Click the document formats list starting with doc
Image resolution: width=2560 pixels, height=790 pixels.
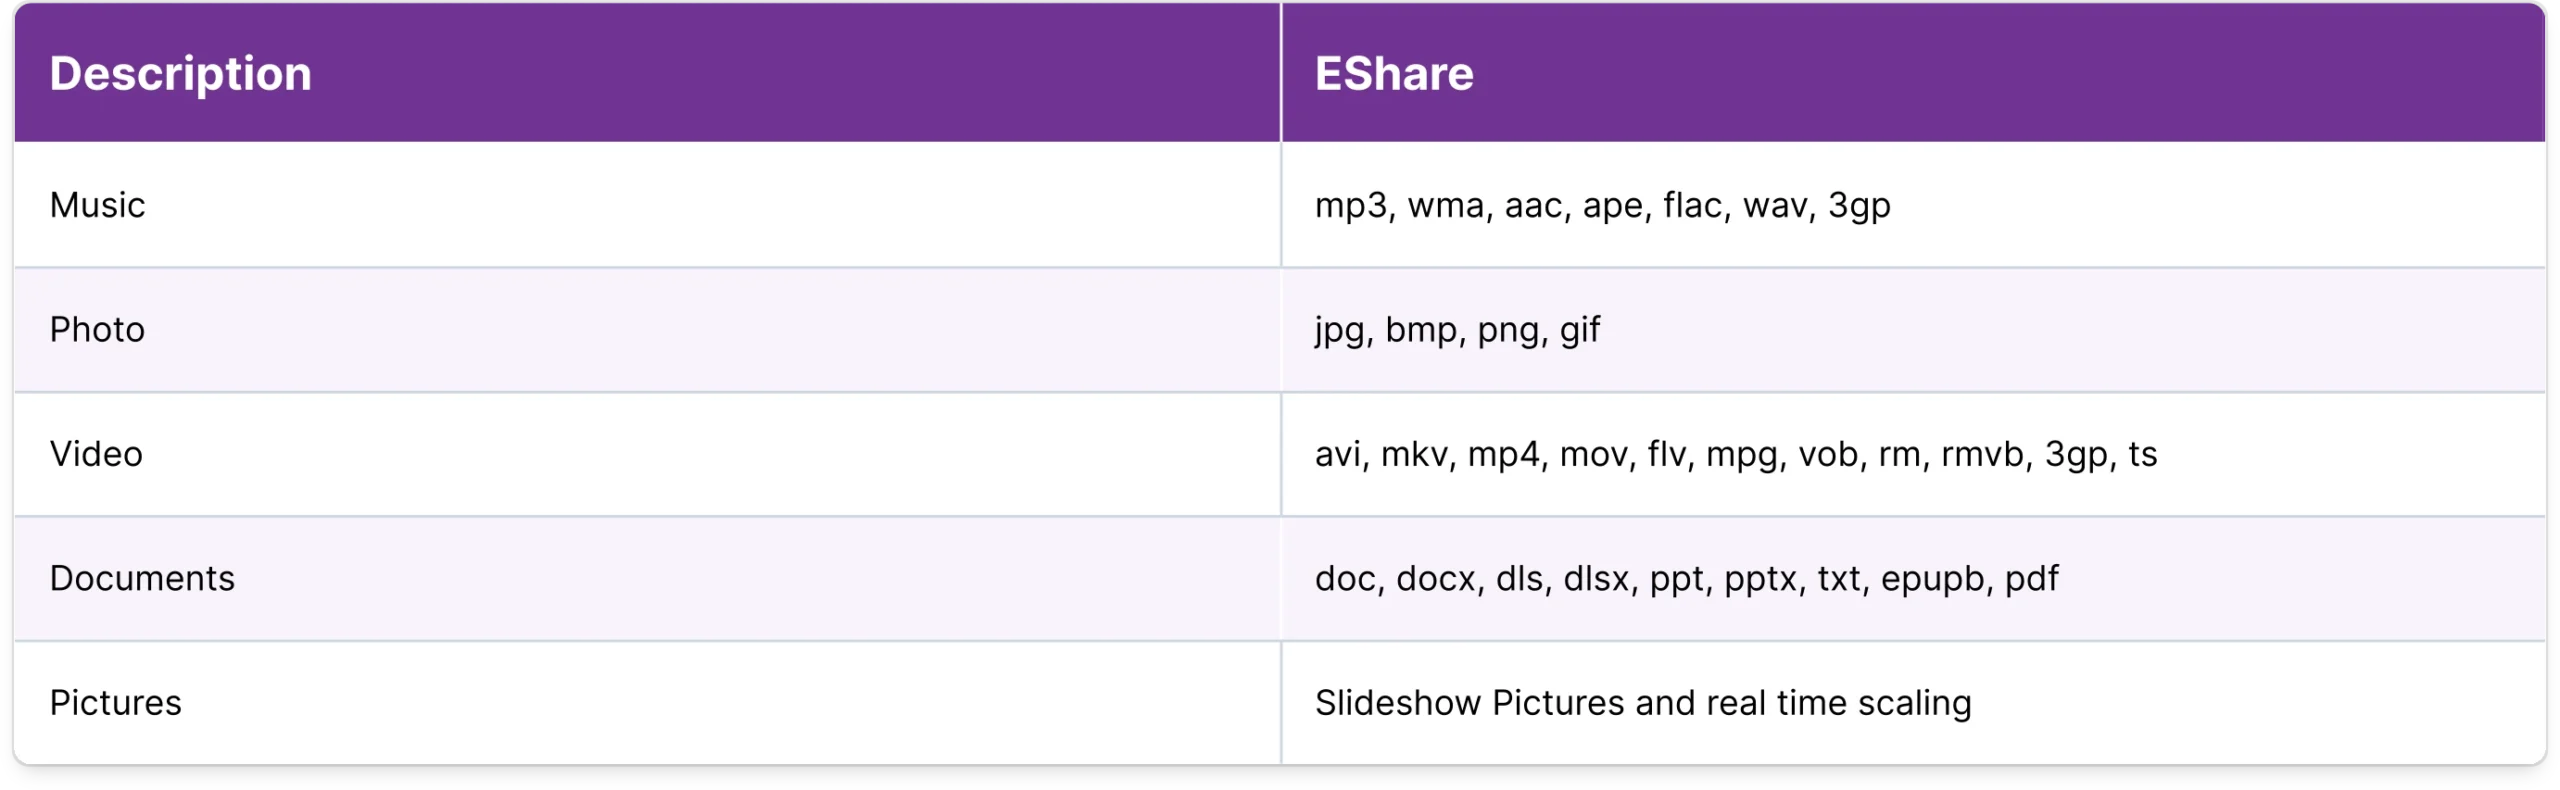pos(1687,580)
